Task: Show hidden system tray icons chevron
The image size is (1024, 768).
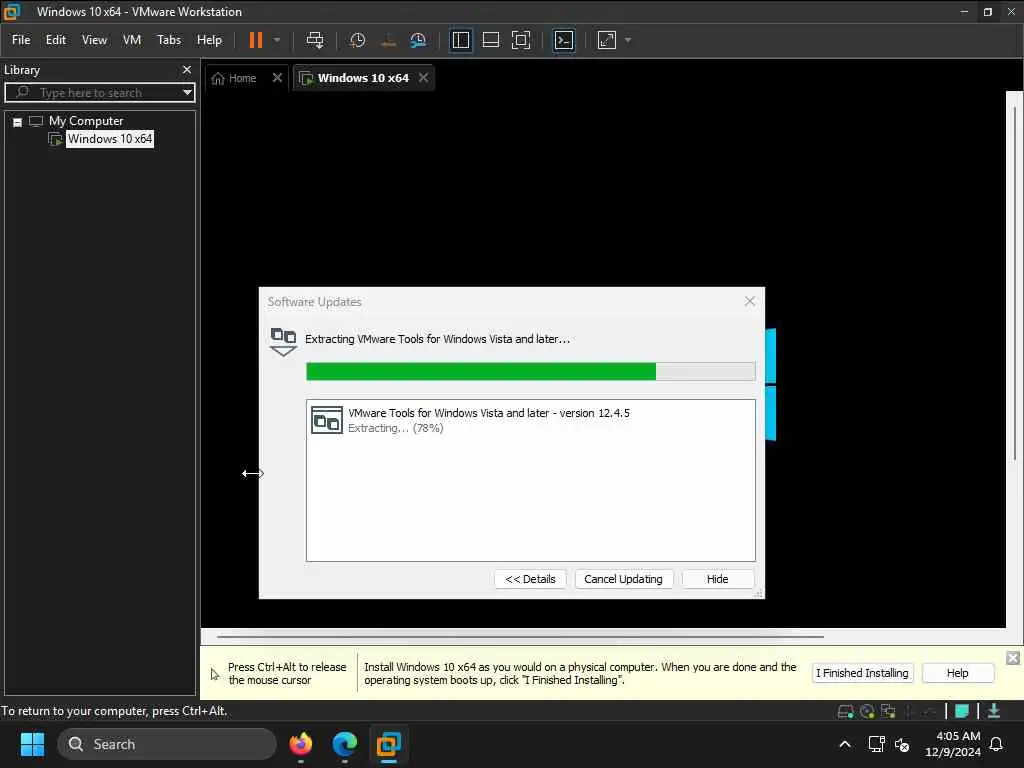Action: [x=844, y=744]
